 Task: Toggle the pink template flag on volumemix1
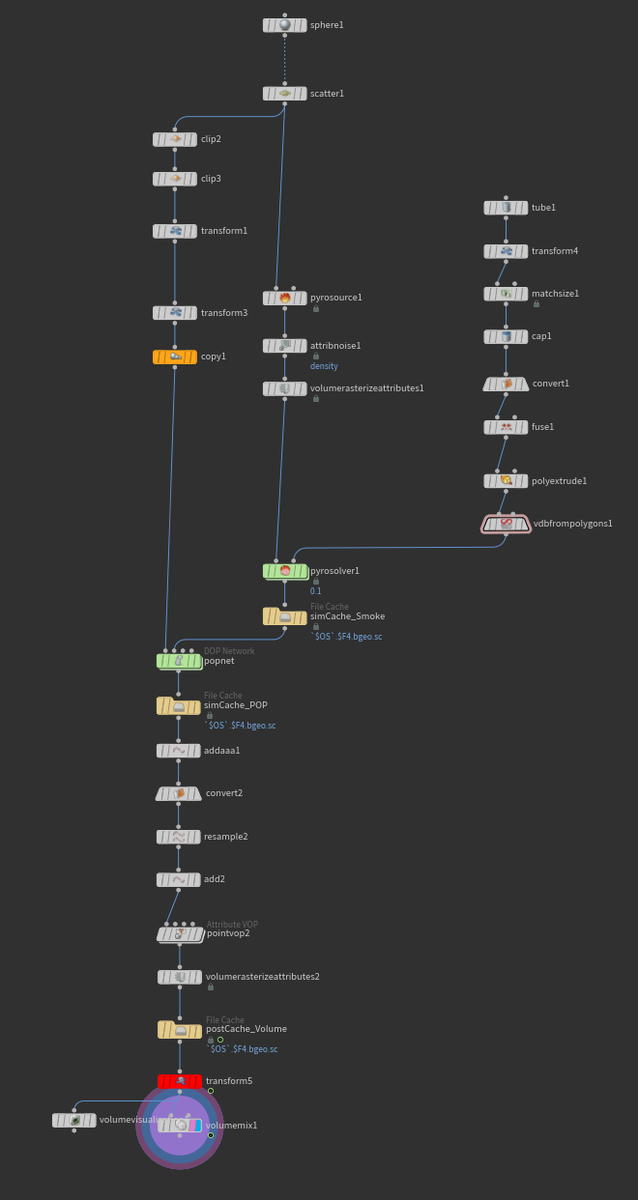(x=191, y=1125)
